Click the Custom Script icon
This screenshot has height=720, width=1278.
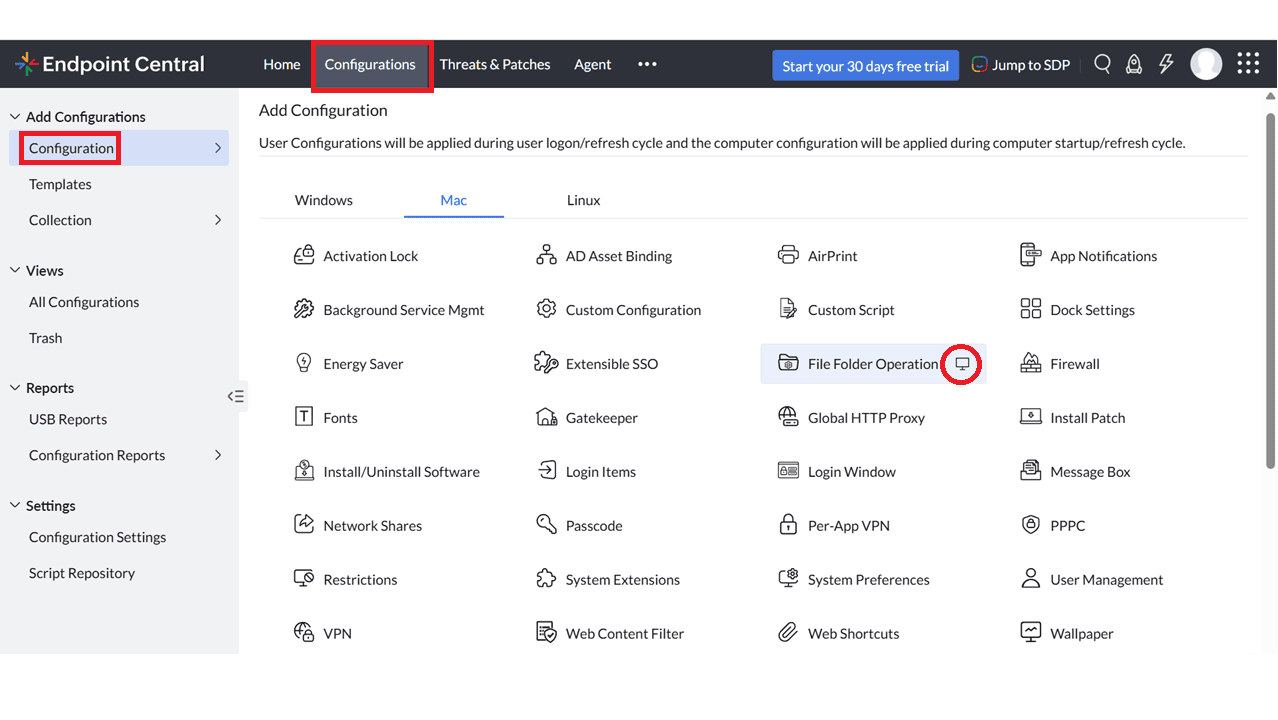[788, 310]
